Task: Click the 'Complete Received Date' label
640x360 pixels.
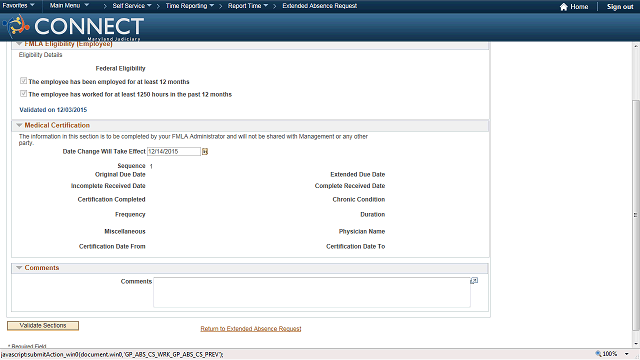Action: click(350, 186)
